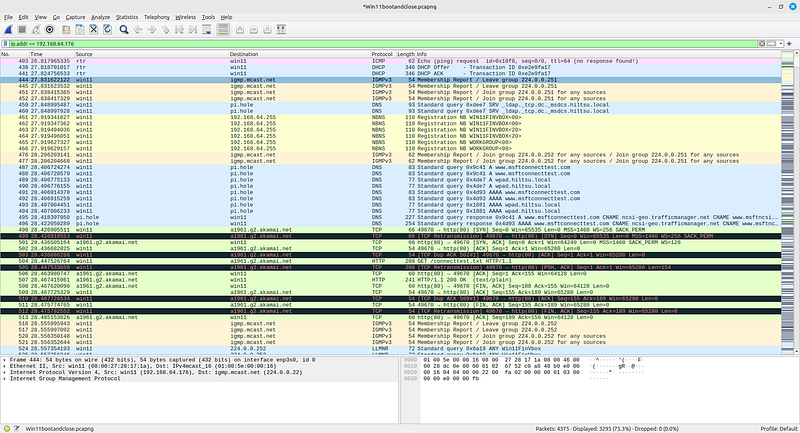Sort by the Source column header
The image size is (800, 433).
[152, 54]
